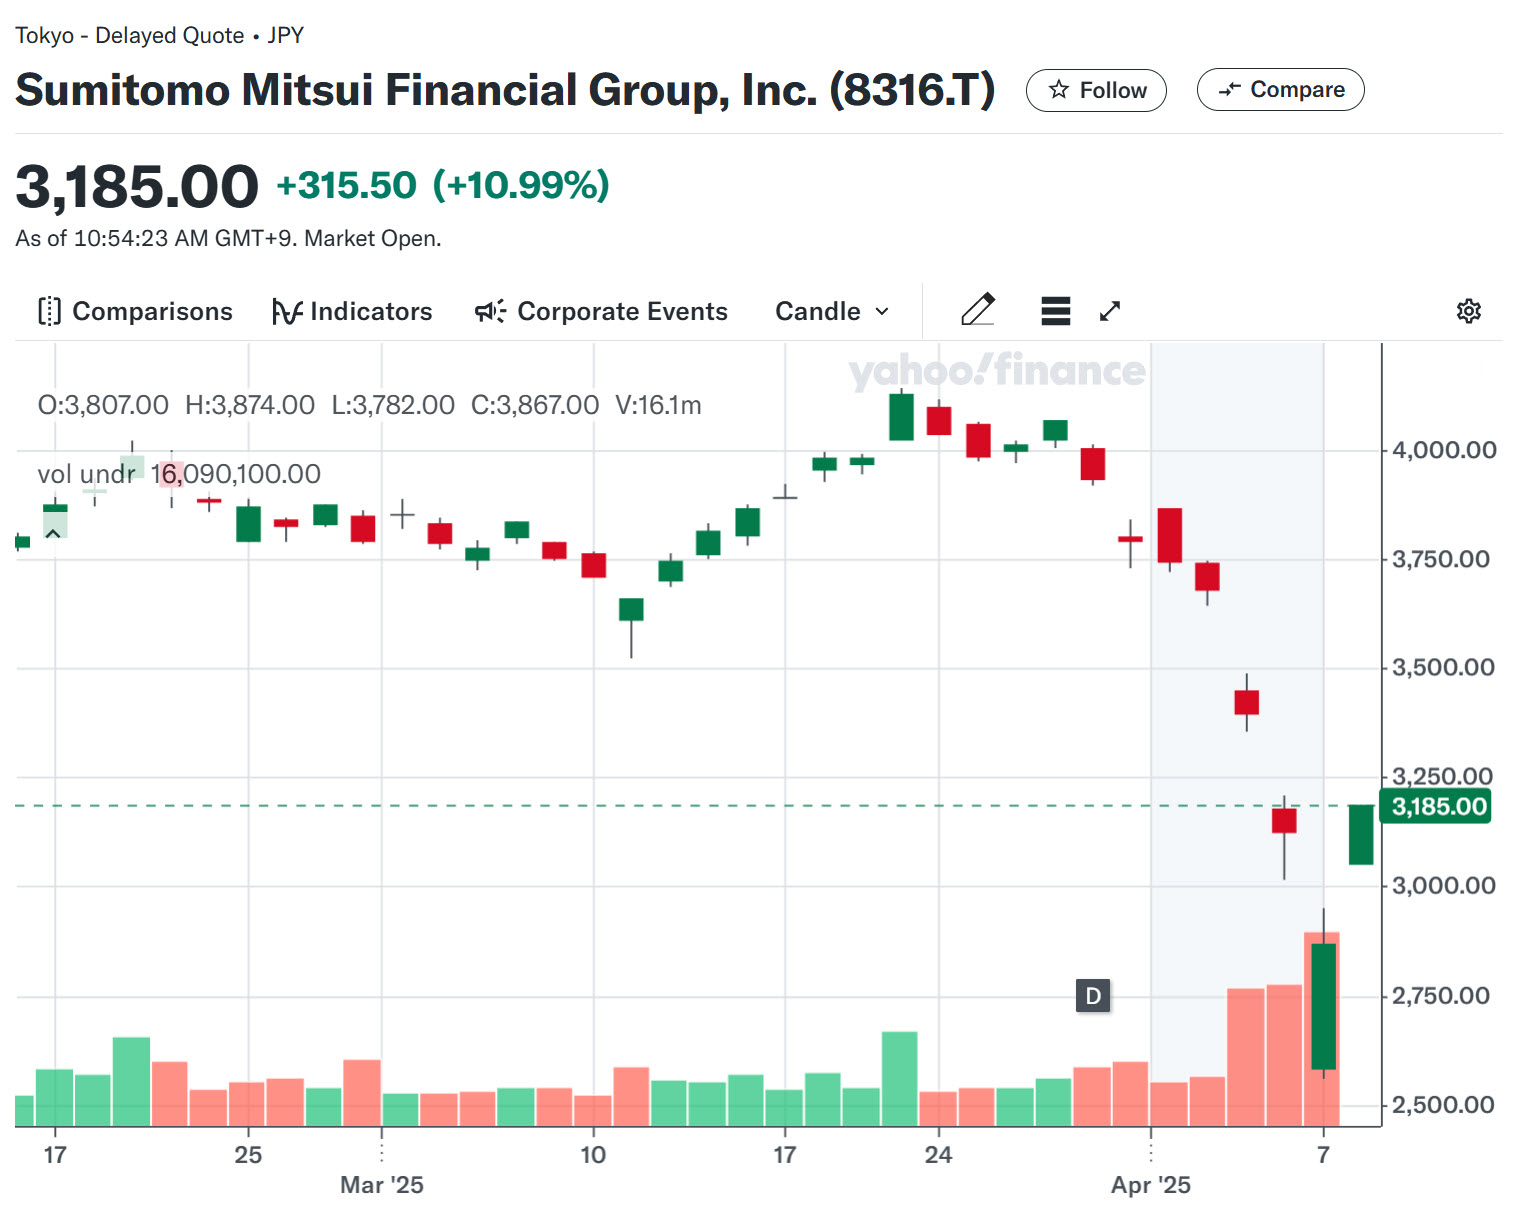Click the V:16.1m volume value
This screenshot has height=1207, width=1530.
point(658,405)
